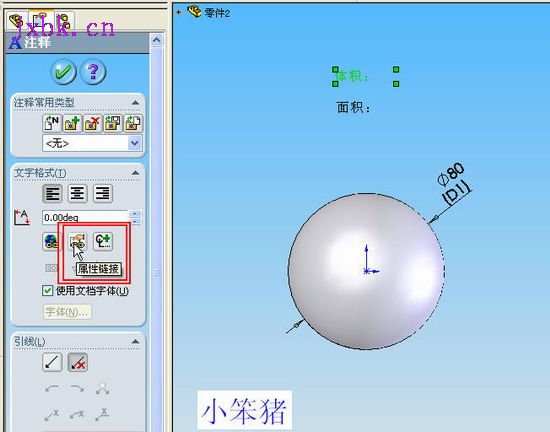Select center text alignment

[78, 194]
